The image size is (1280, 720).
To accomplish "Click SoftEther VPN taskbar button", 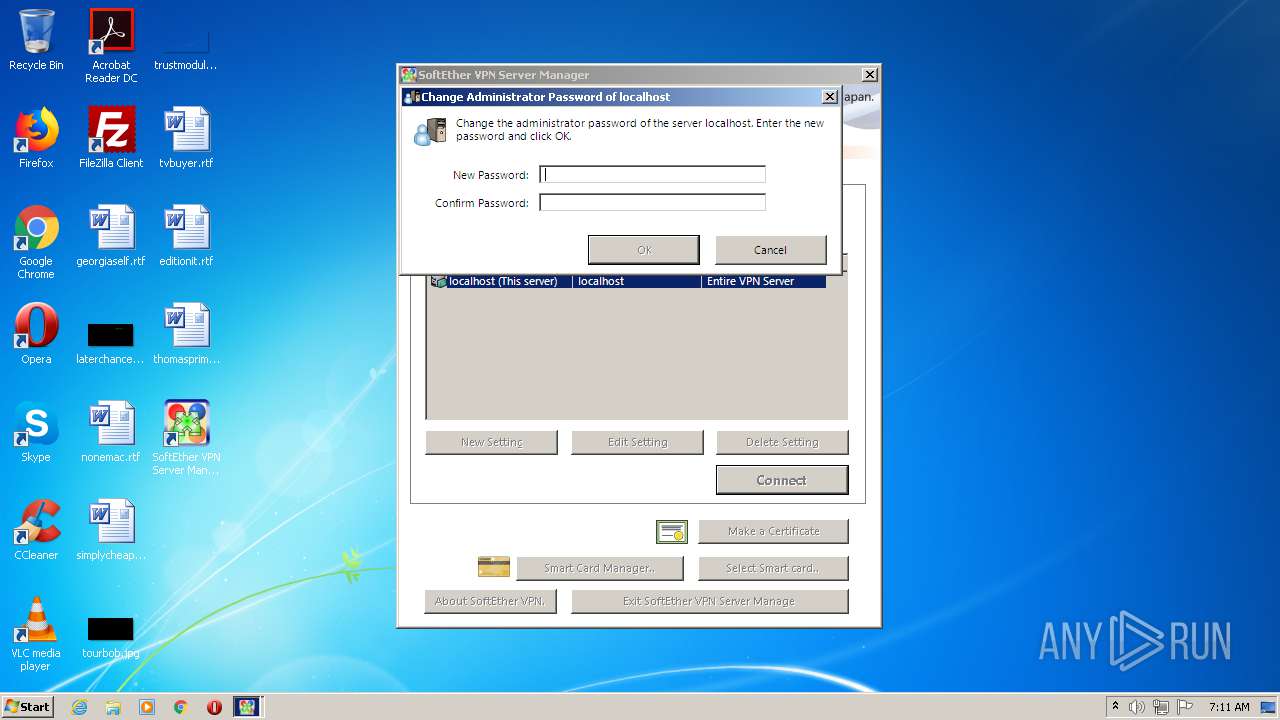I will (246, 707).
